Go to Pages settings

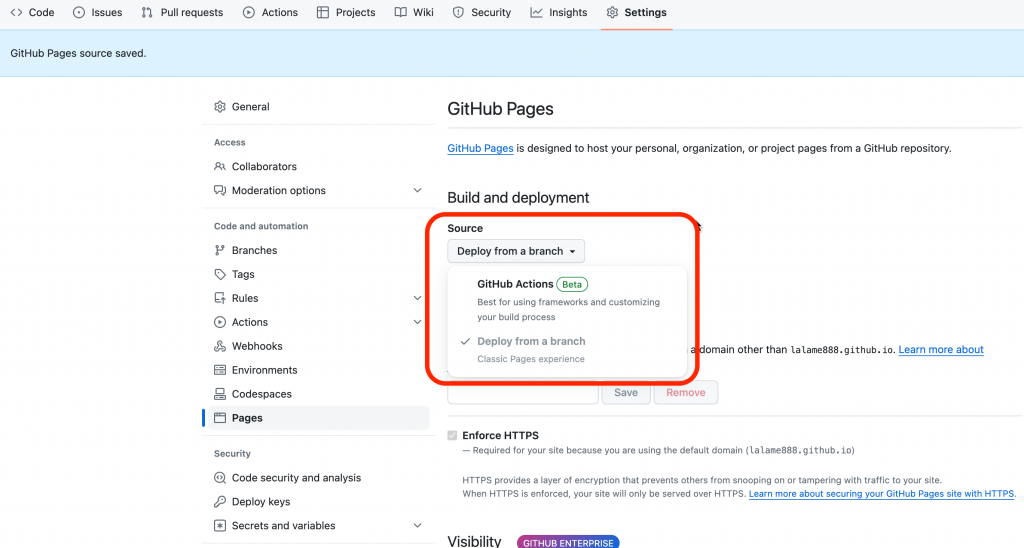[x=318, y=418]
